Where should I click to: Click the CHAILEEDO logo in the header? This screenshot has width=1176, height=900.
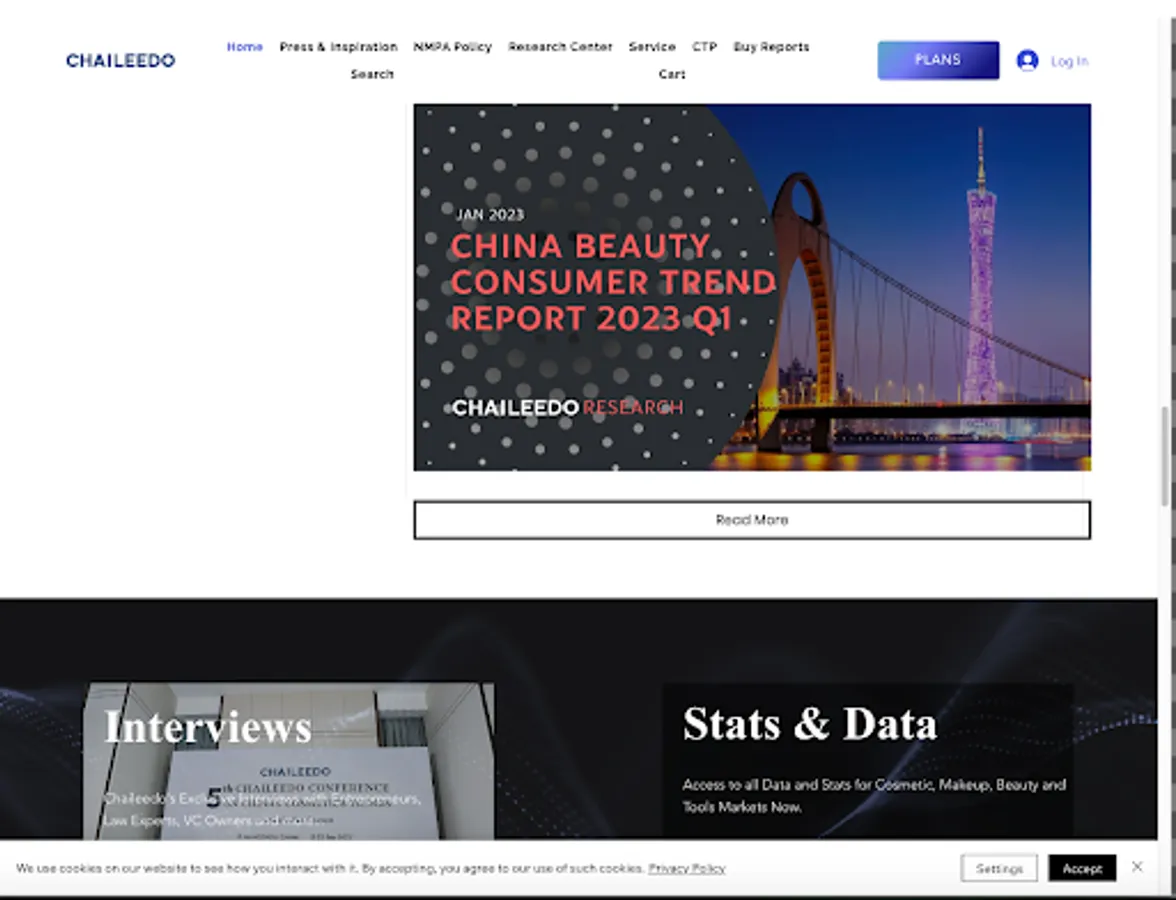121,61
